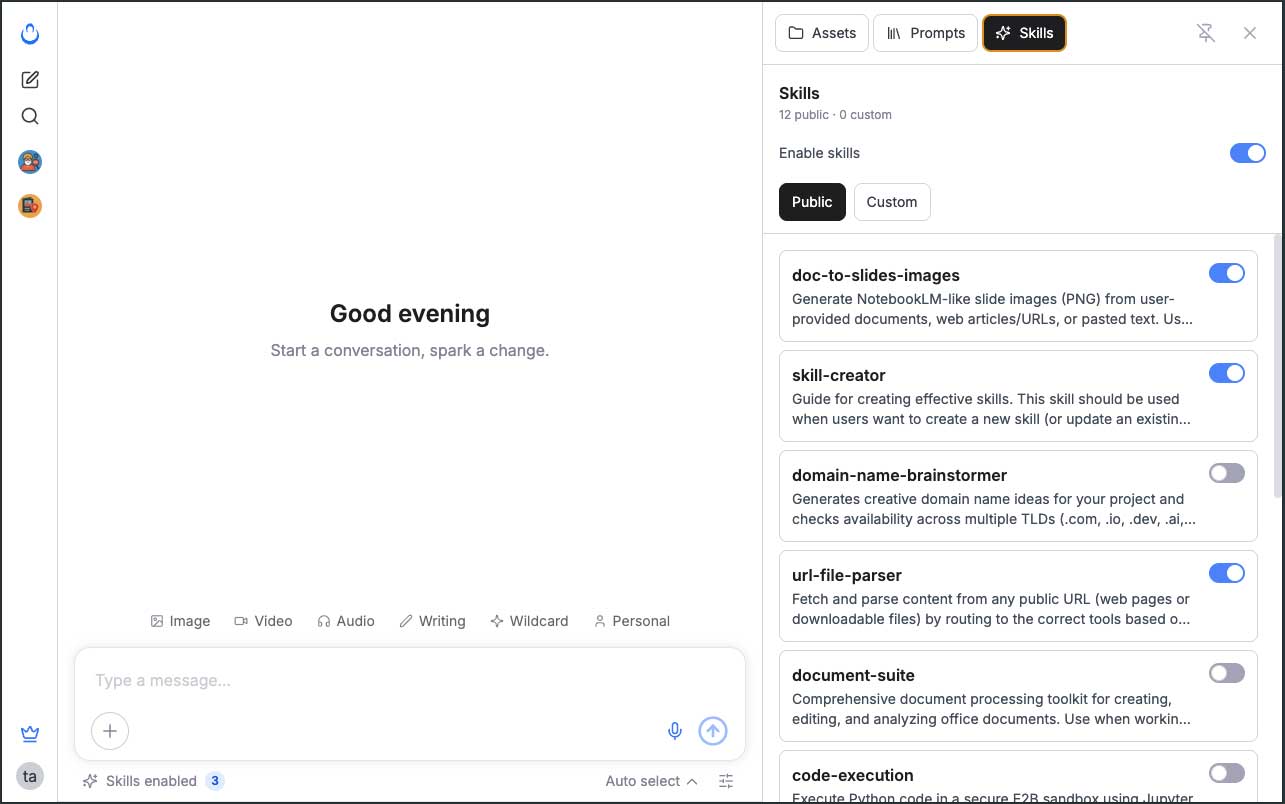Screen dimensions: 1285x804
Task: Open the settings sliders icon
Action: point(727,781)
